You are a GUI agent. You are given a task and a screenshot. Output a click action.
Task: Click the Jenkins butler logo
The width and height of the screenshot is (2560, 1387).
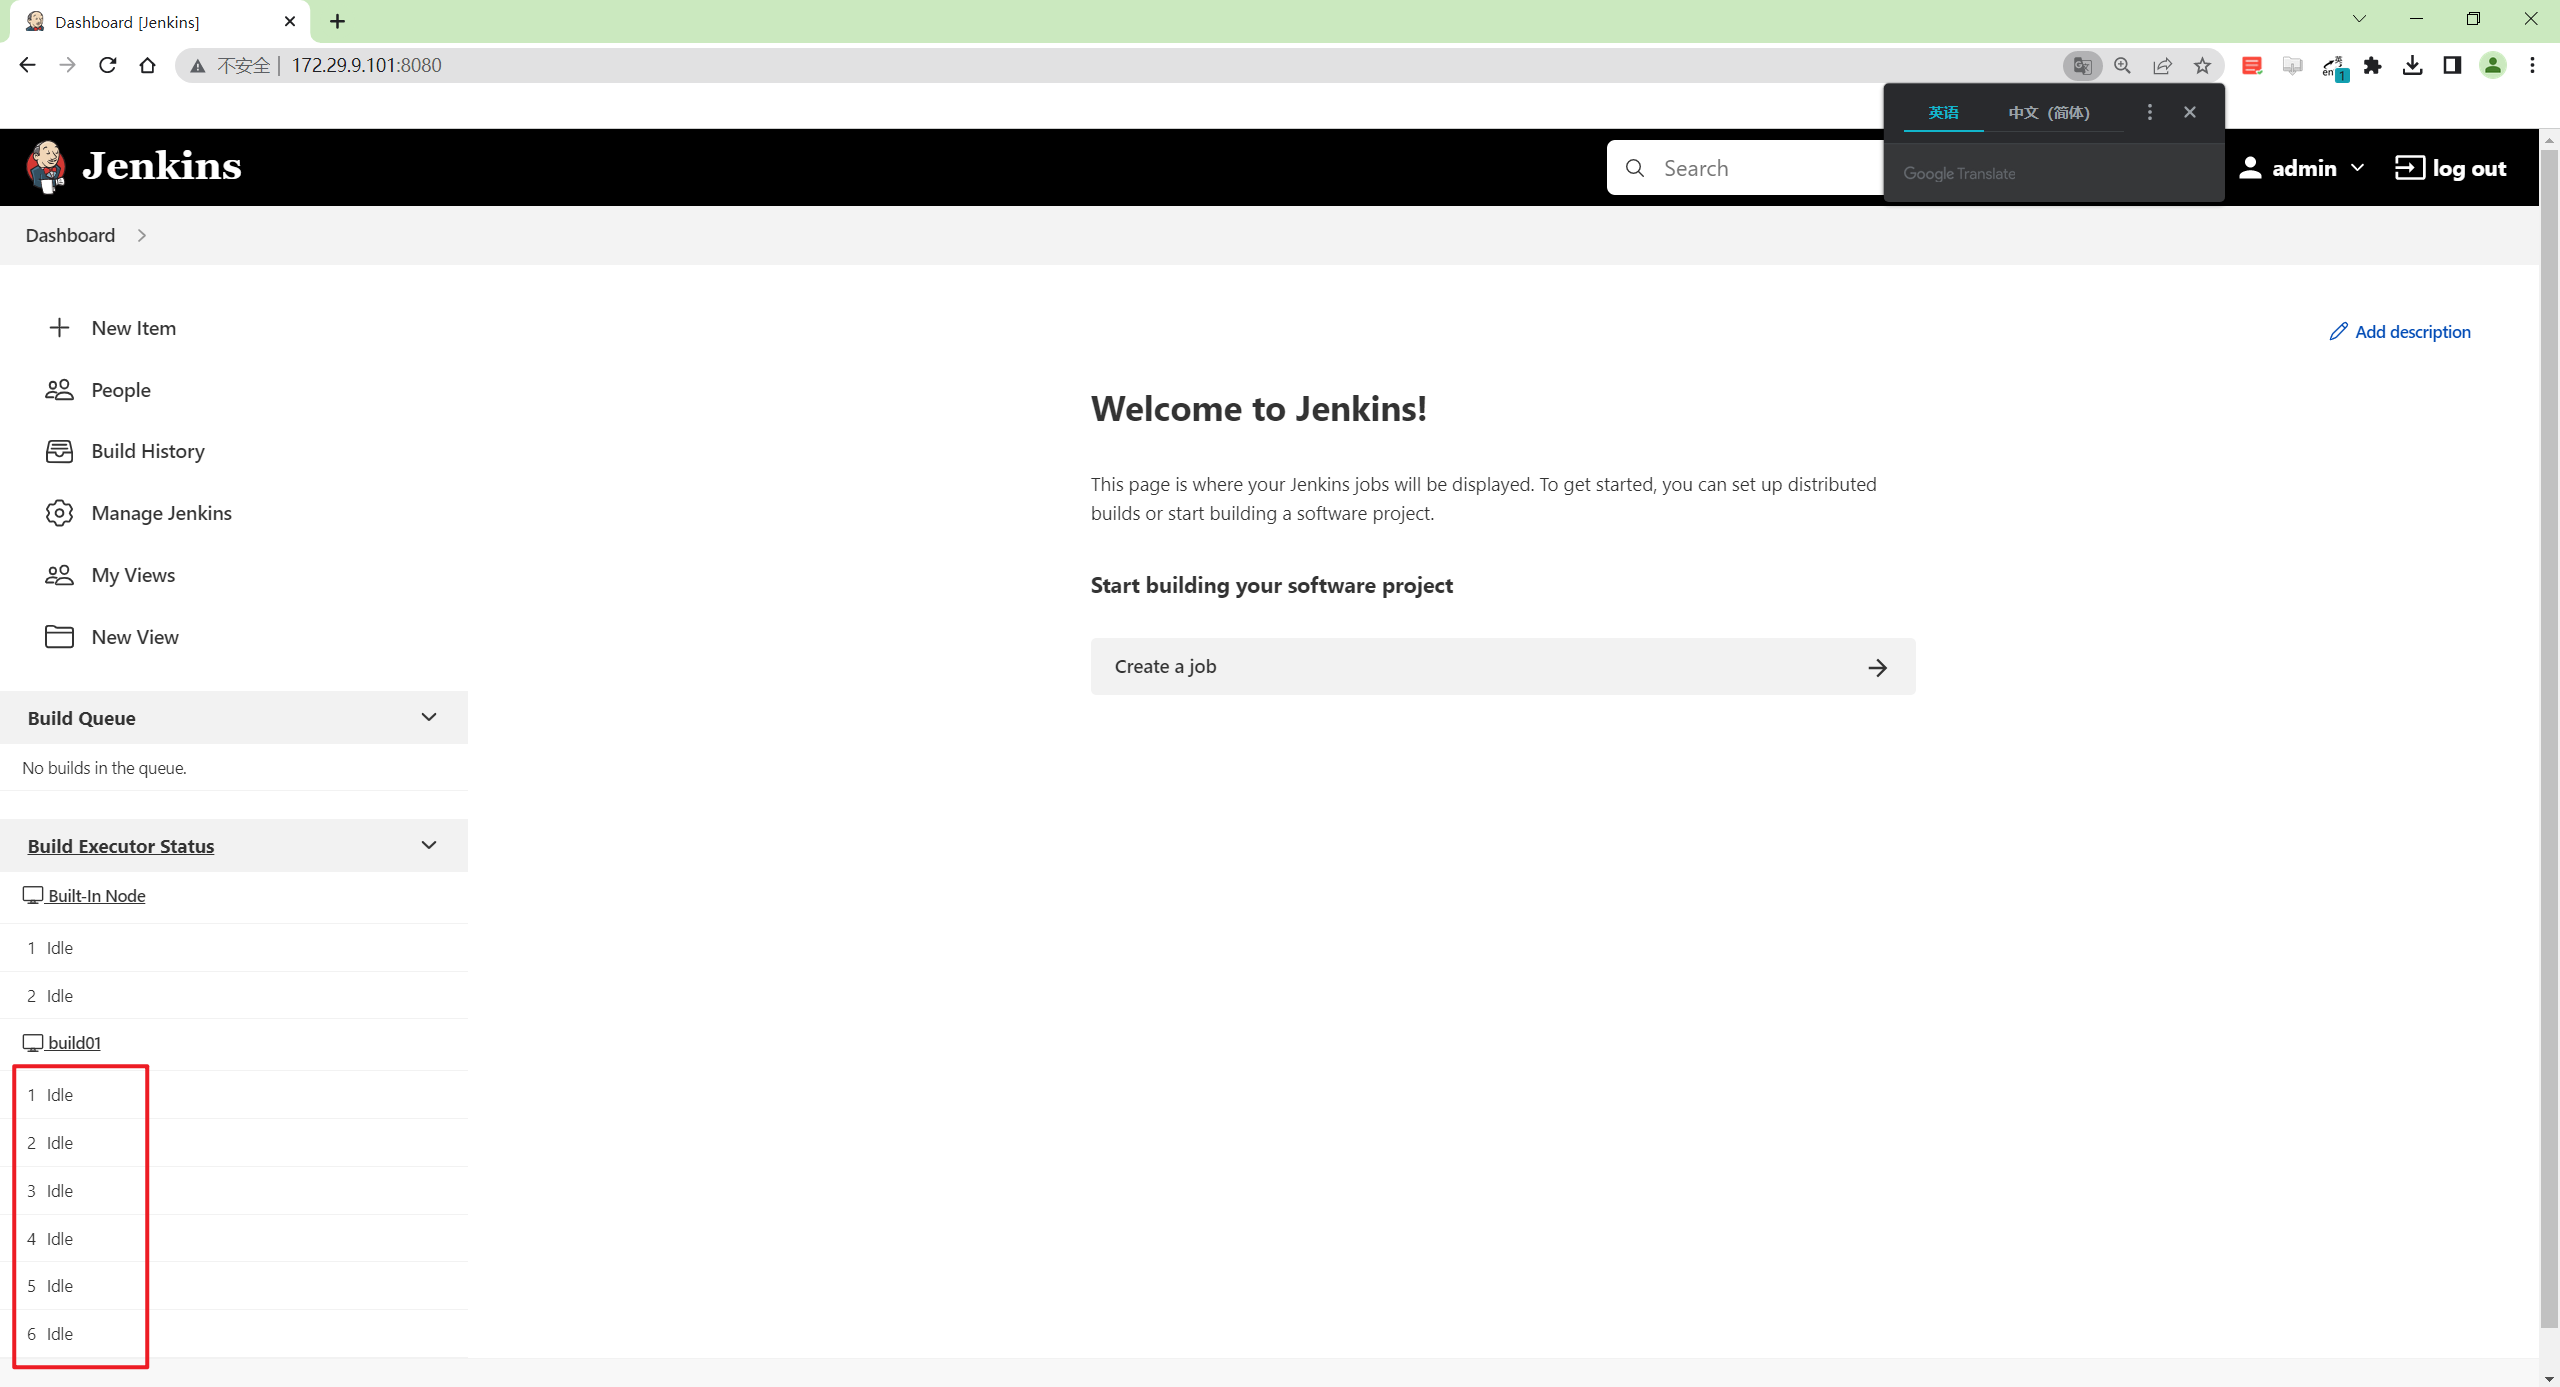pos(46,167)
